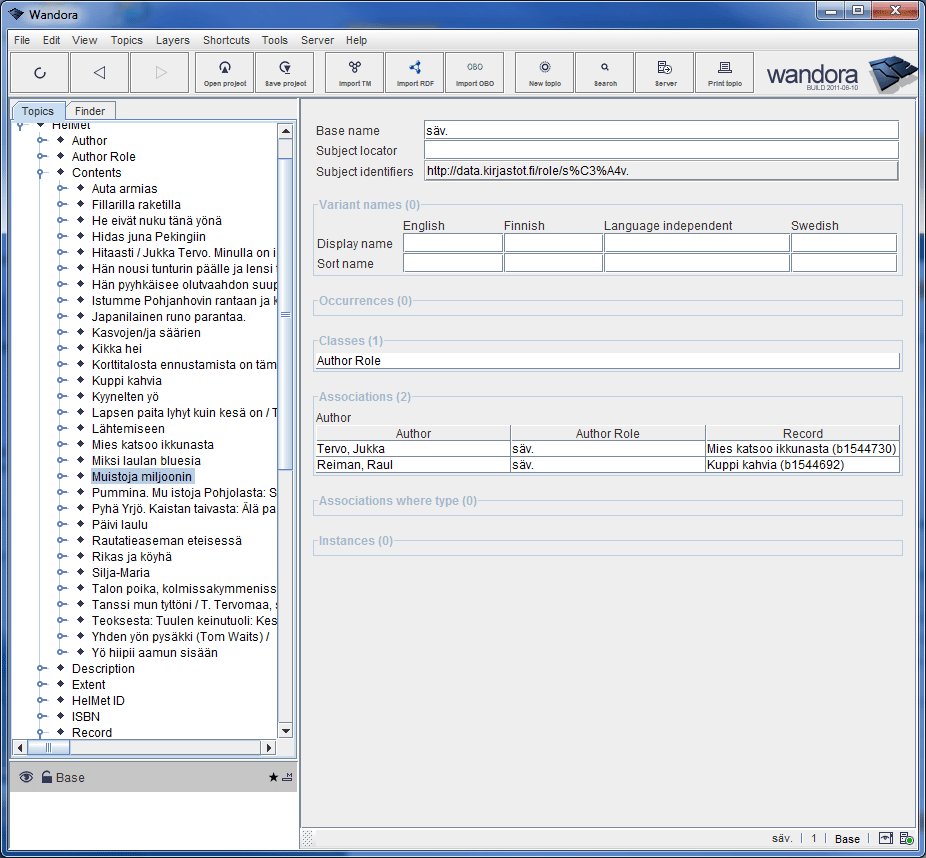926x858 pixels.
Task: Expand the Description tree node
Action: (41, 669)
